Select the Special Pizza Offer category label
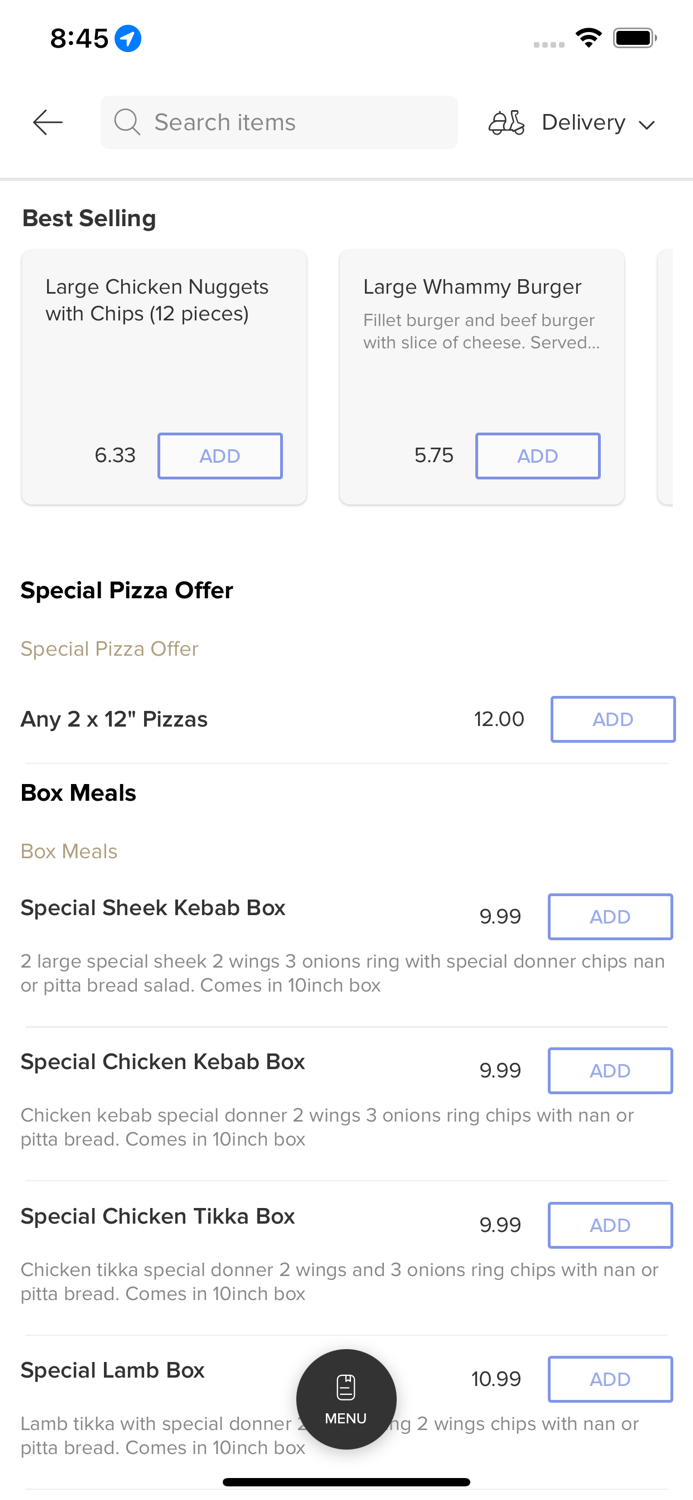The image size is (693, 1500). [110, 649]
